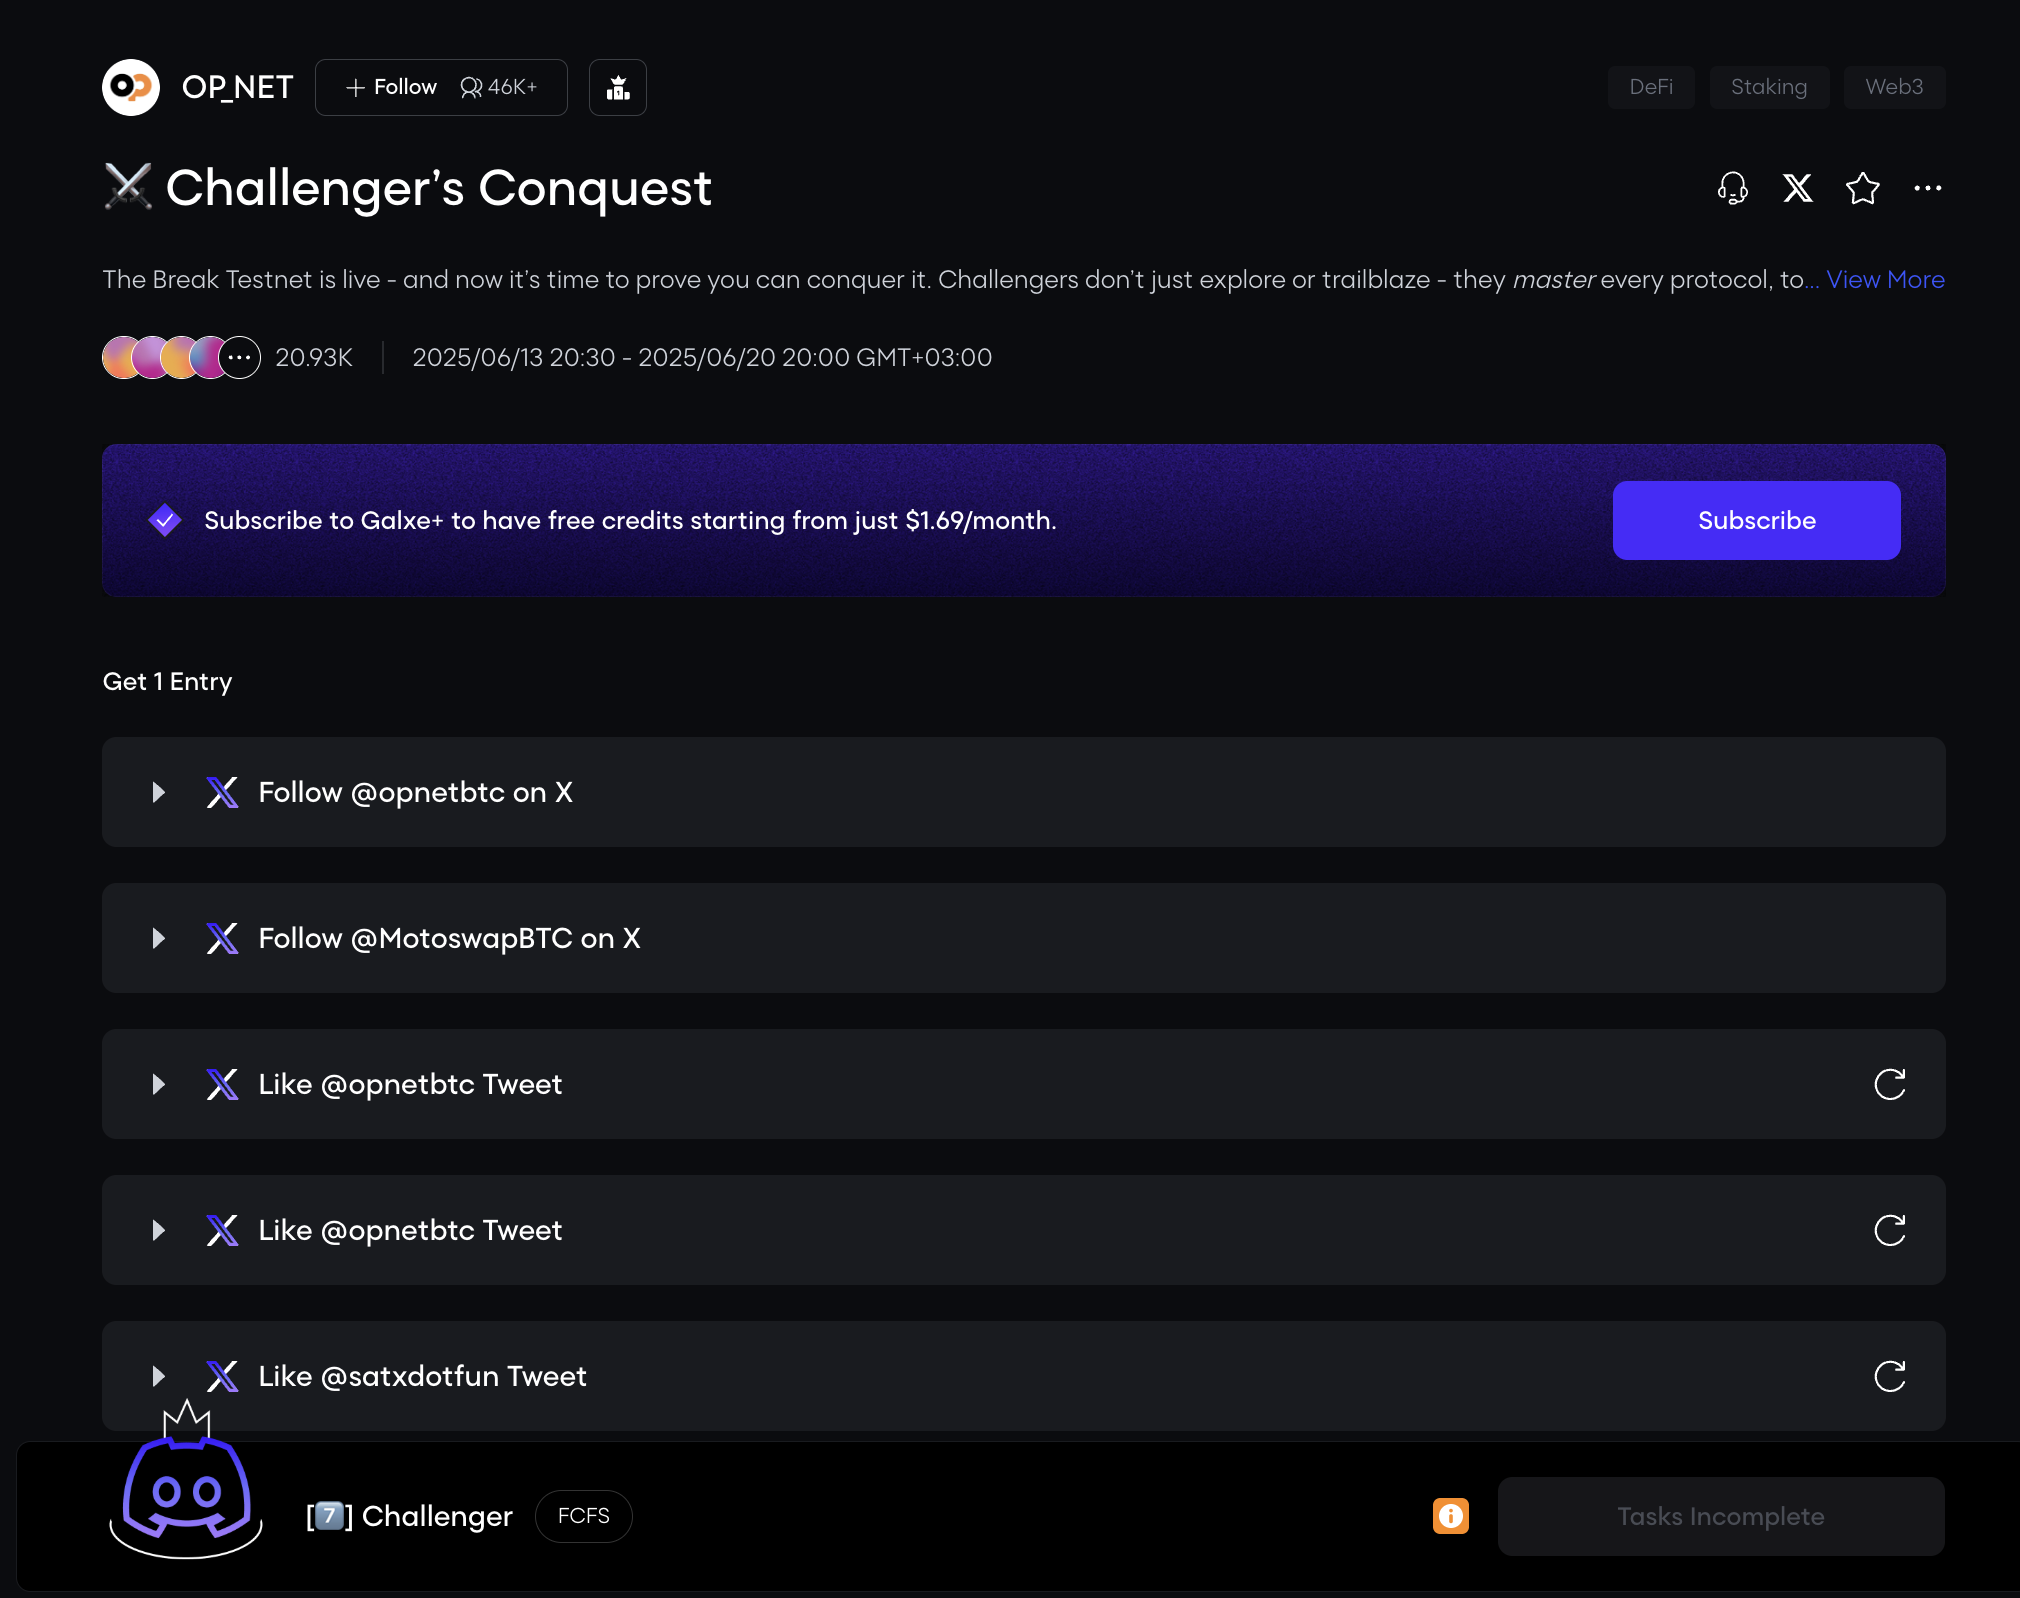The image size is (2020, 1598).
Task: Expand the Like @satxdotfun Tweet task
Action: click(158, 1377)
